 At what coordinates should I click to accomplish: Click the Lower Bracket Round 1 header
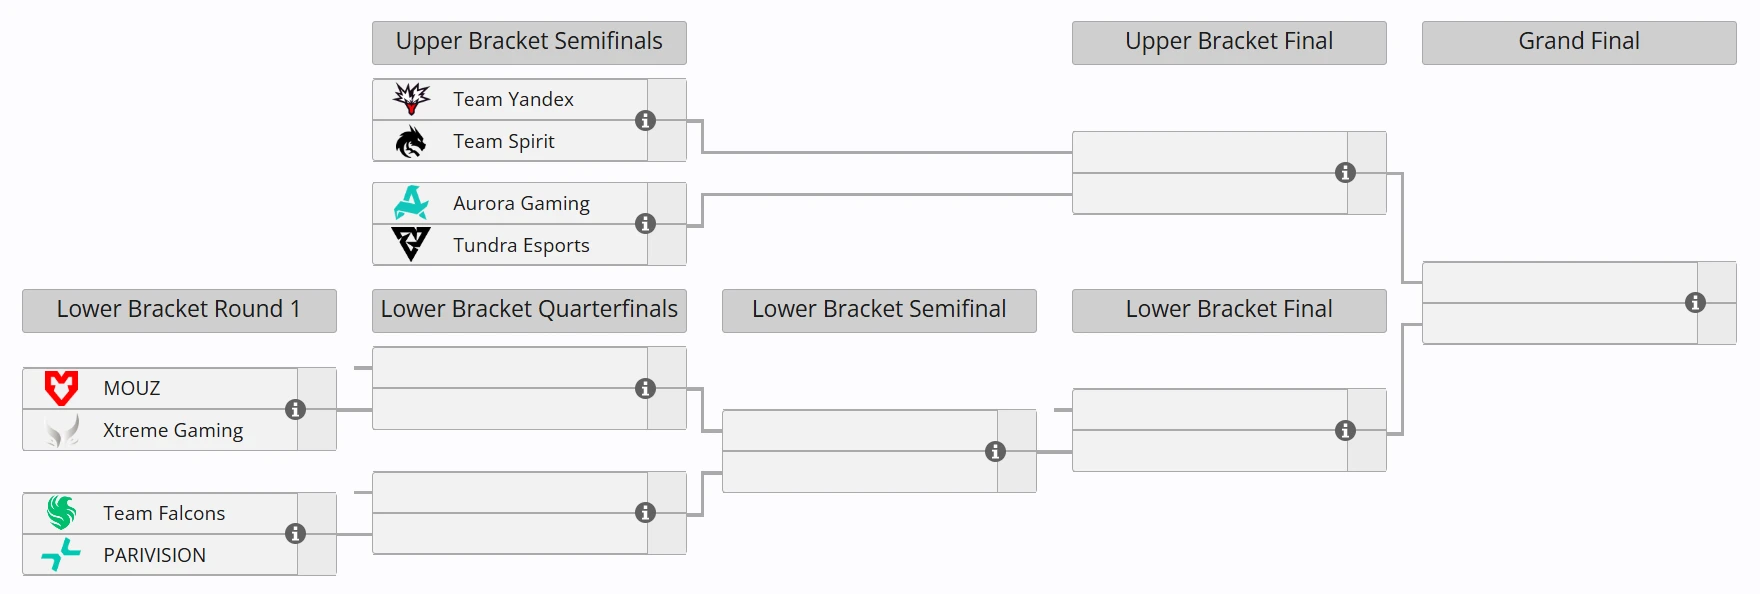179,310
